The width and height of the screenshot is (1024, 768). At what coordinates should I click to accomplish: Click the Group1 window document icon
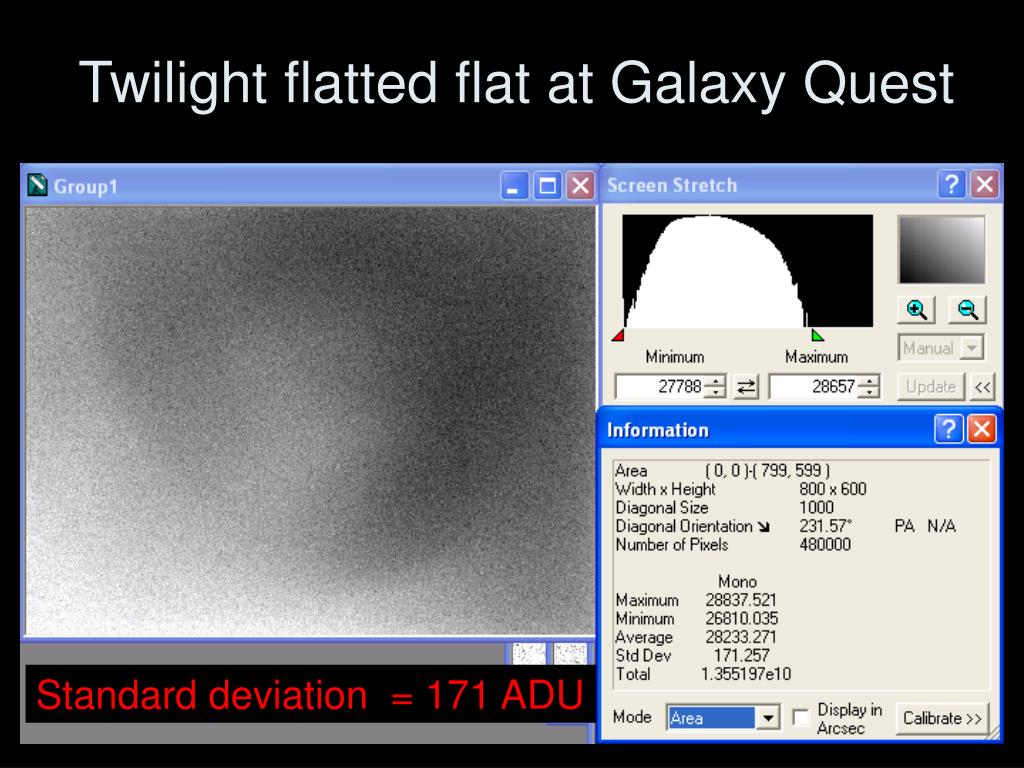(37, 185)
